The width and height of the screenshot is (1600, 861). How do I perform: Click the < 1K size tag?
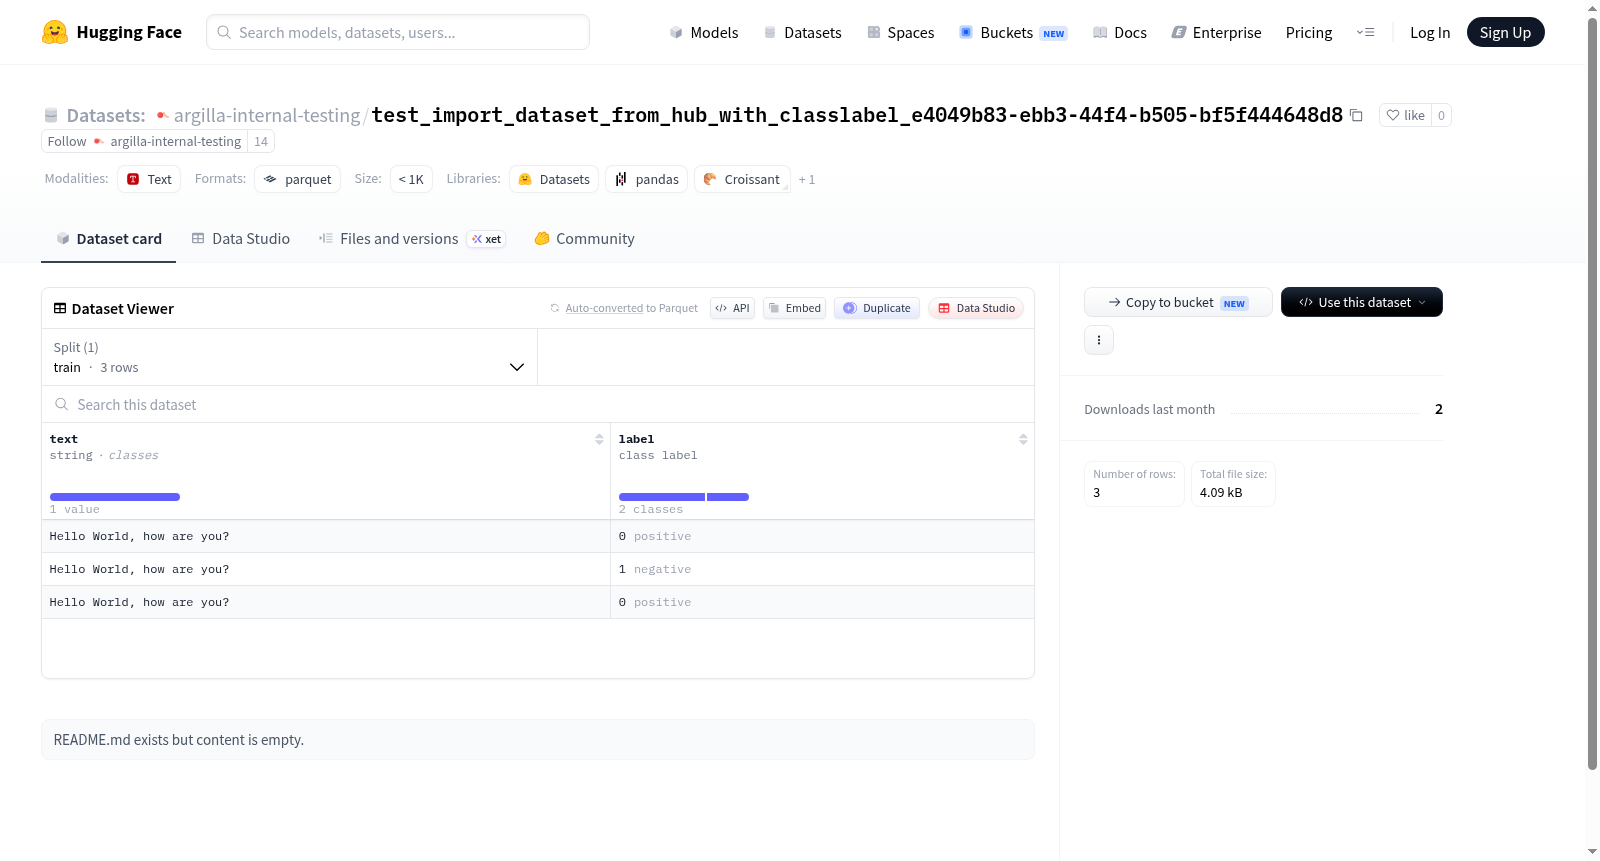pos(411,179)
